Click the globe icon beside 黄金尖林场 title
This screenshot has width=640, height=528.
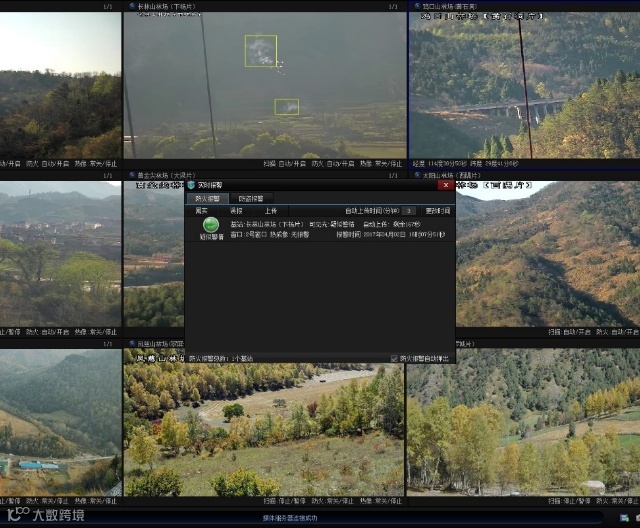click(132, 175)
